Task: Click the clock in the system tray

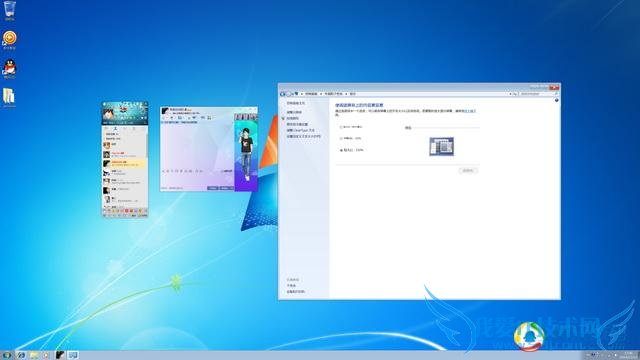Action: click(x=629, y=355)
